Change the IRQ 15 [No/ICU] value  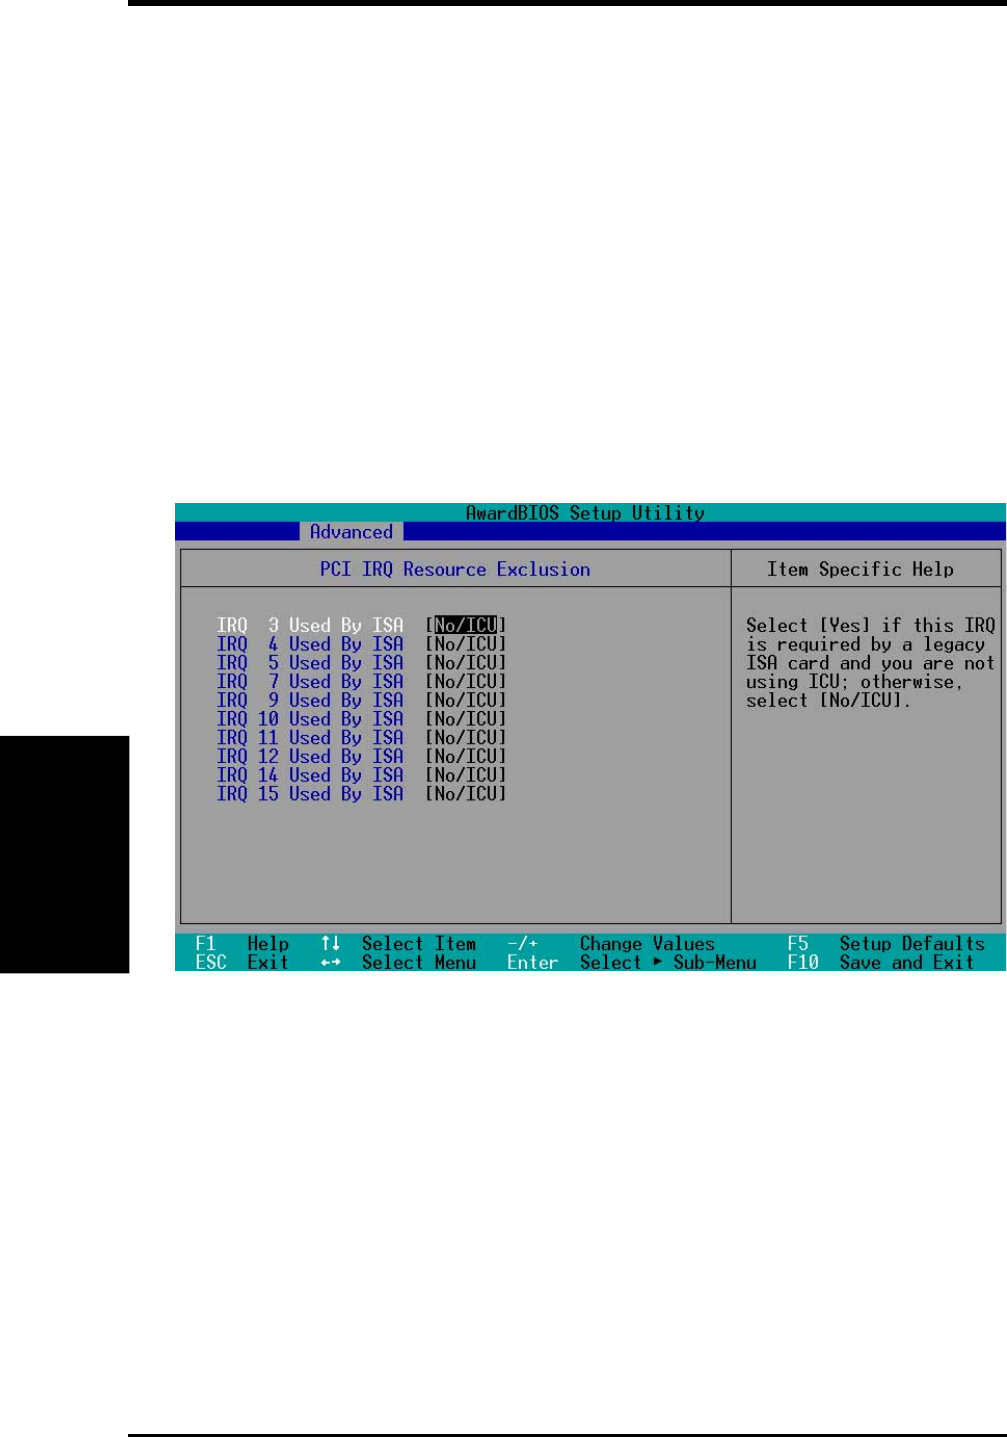[466, 794]
